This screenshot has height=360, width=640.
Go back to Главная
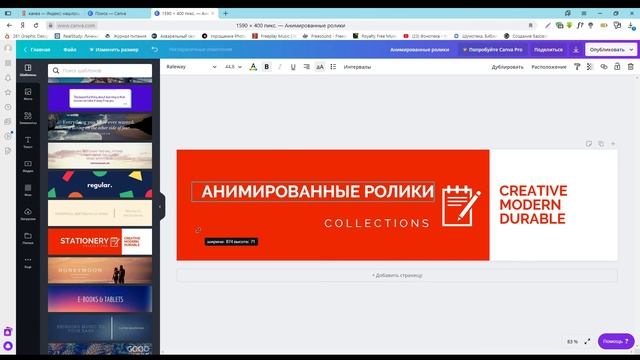coord(37,49)
